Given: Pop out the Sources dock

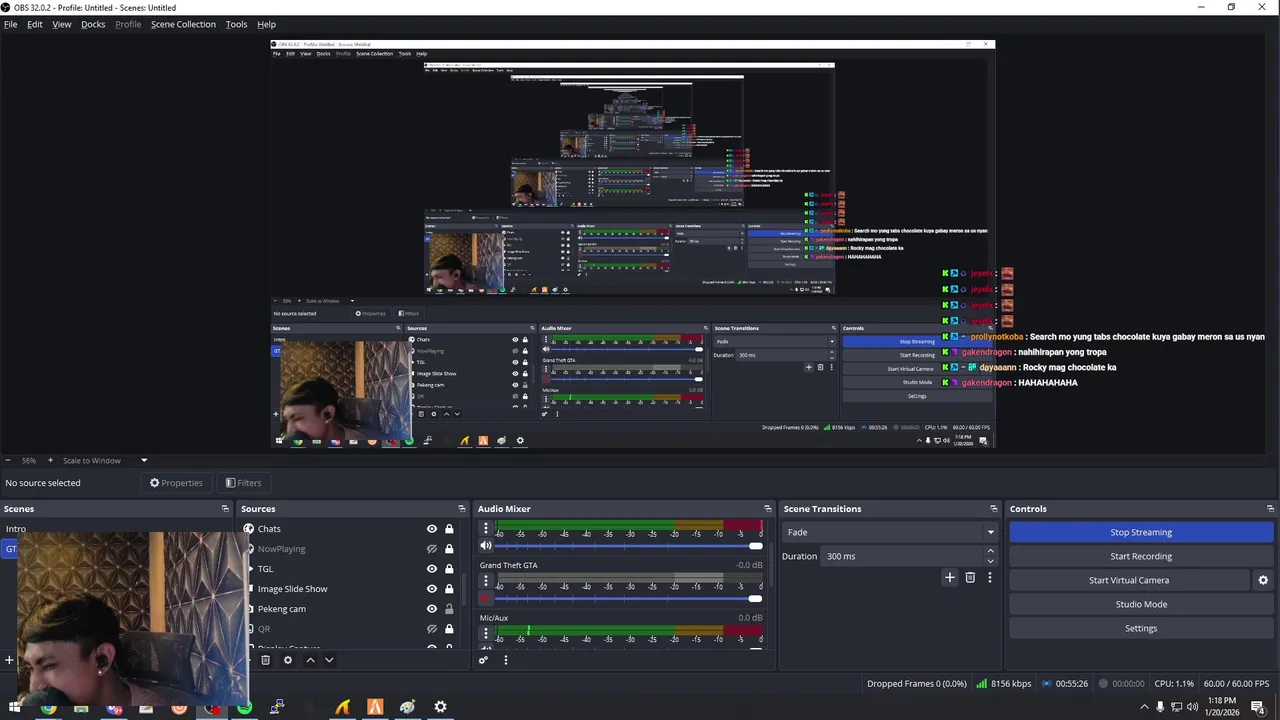Looking at the screenshot, I should (462, 509).
